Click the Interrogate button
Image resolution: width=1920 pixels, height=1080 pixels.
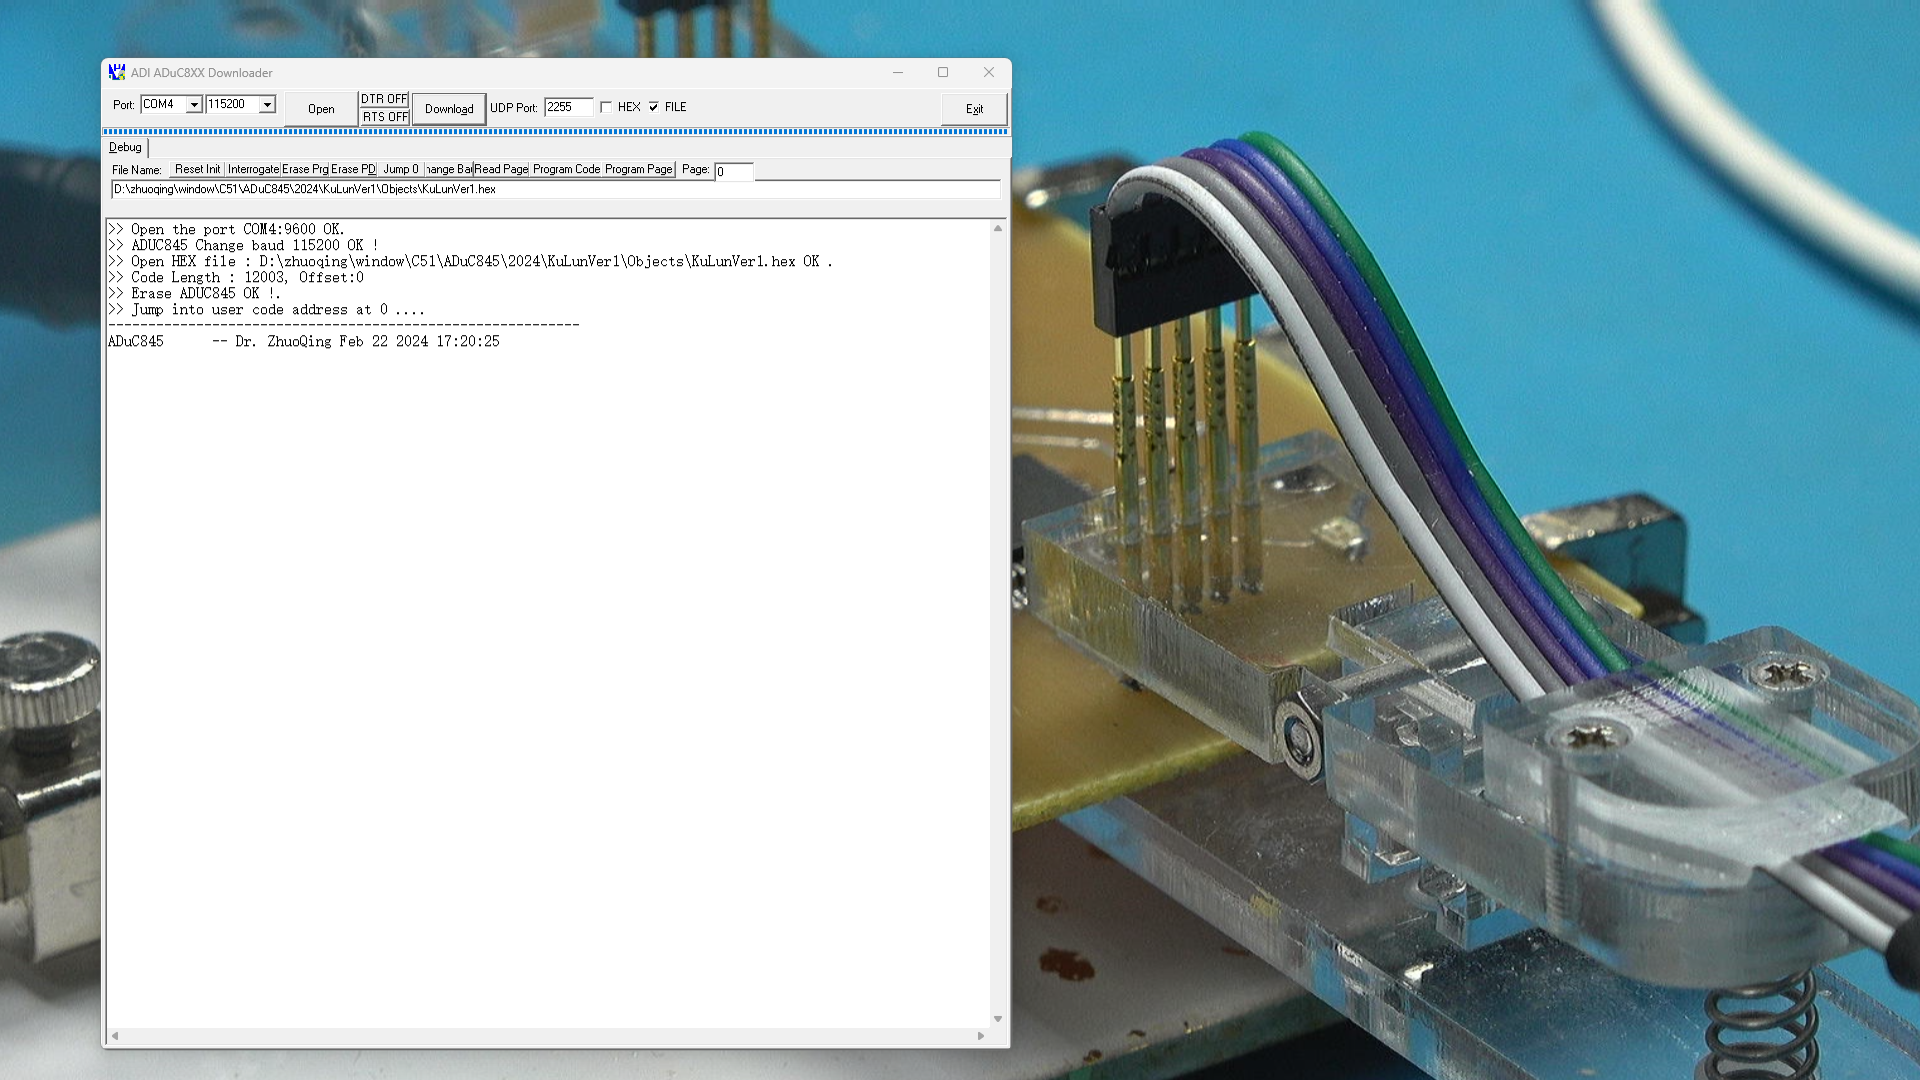[253, 169]
